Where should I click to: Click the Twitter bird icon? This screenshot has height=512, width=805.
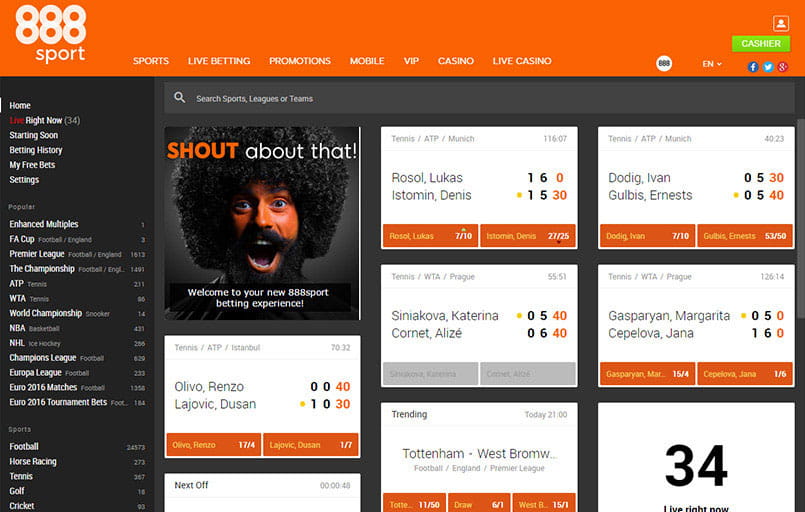(768, 67)
